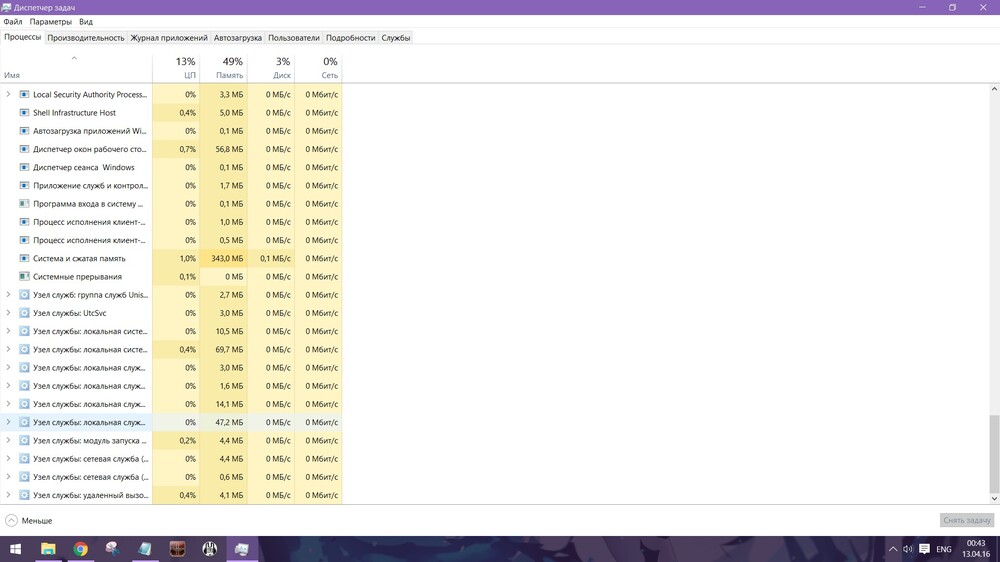Image resolution: width=1000 pixels, height=562 pixels.
Task: Open the Start menu Windows button
Action: (15, 549)
